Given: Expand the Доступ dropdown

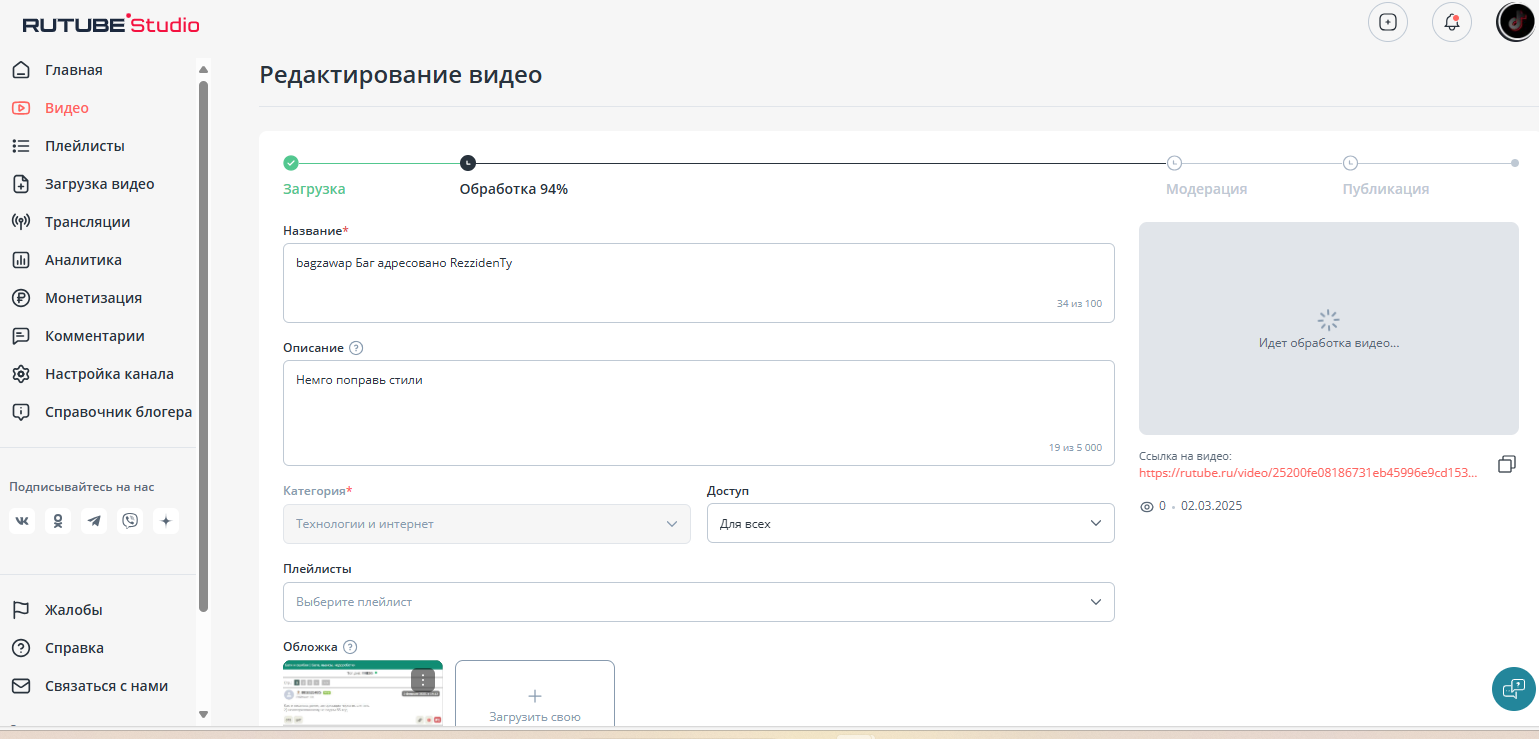Looking at the screenshot, I should pyautogui.click(x=910, y=523).
